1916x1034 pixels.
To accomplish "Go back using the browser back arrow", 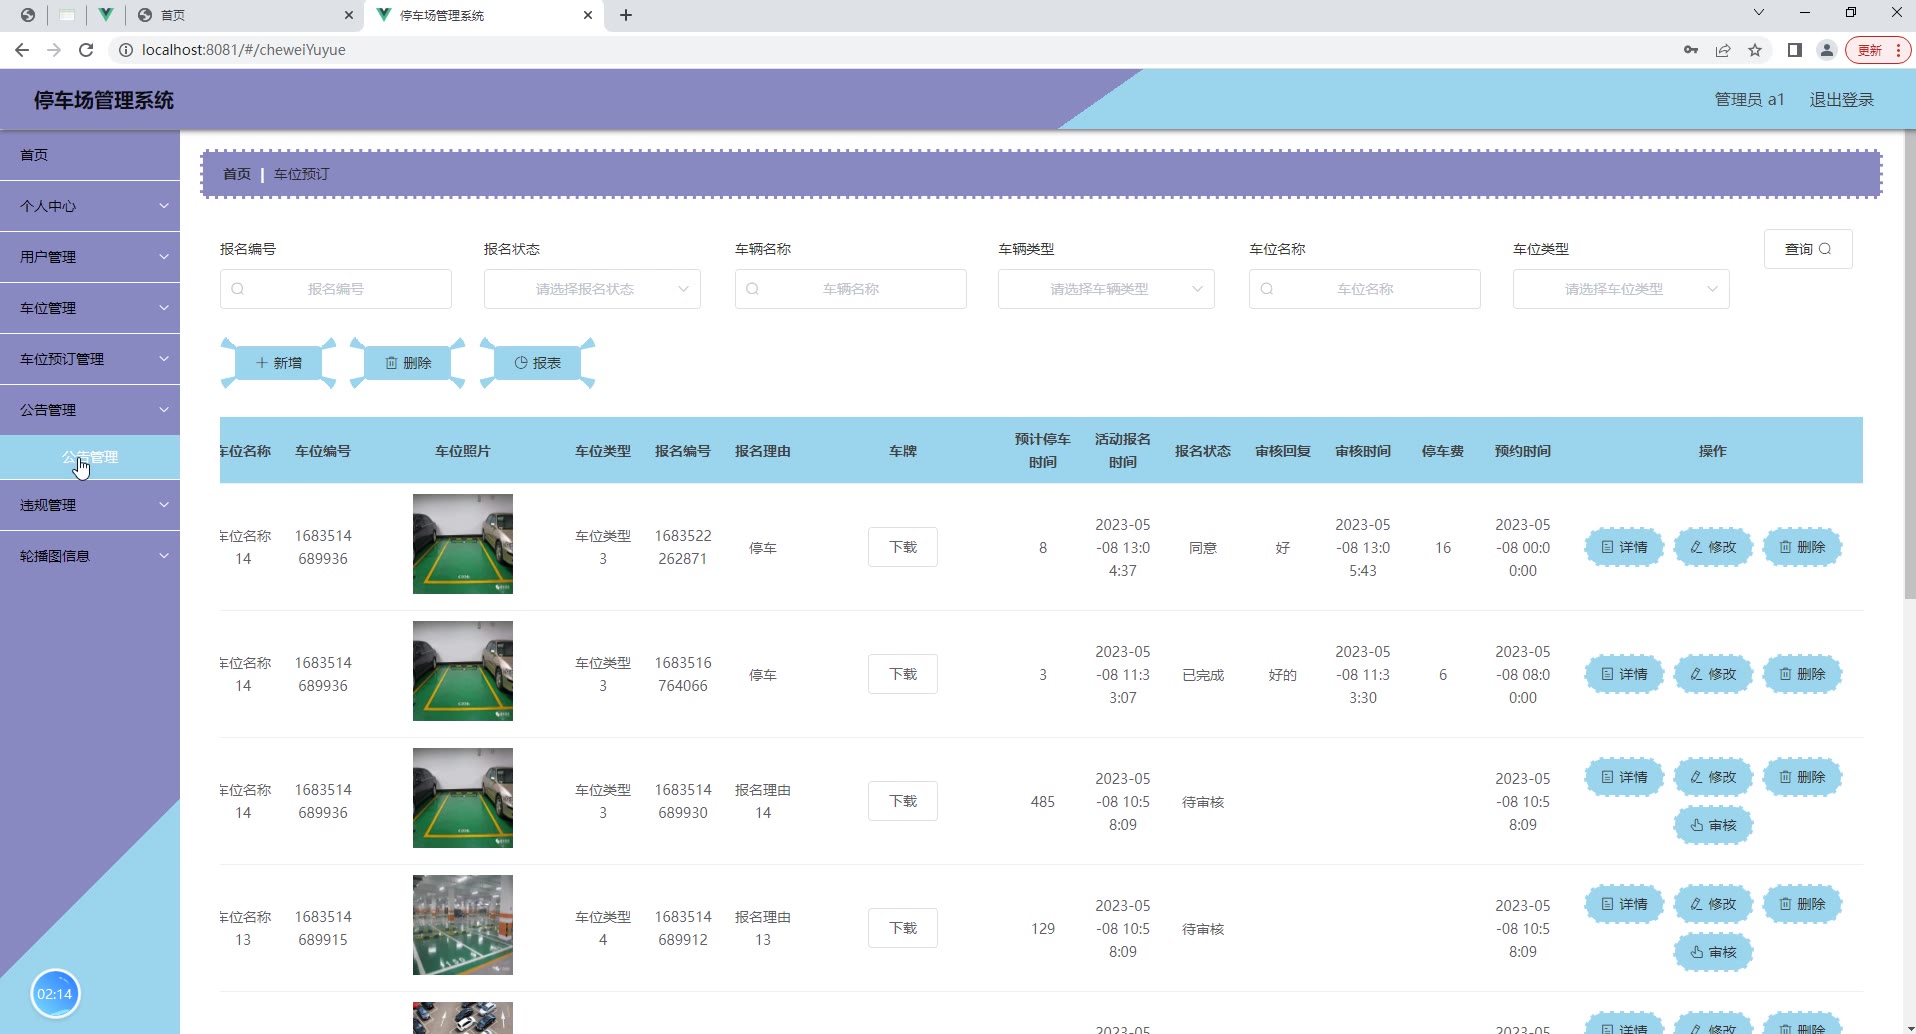I will (22, 50).
